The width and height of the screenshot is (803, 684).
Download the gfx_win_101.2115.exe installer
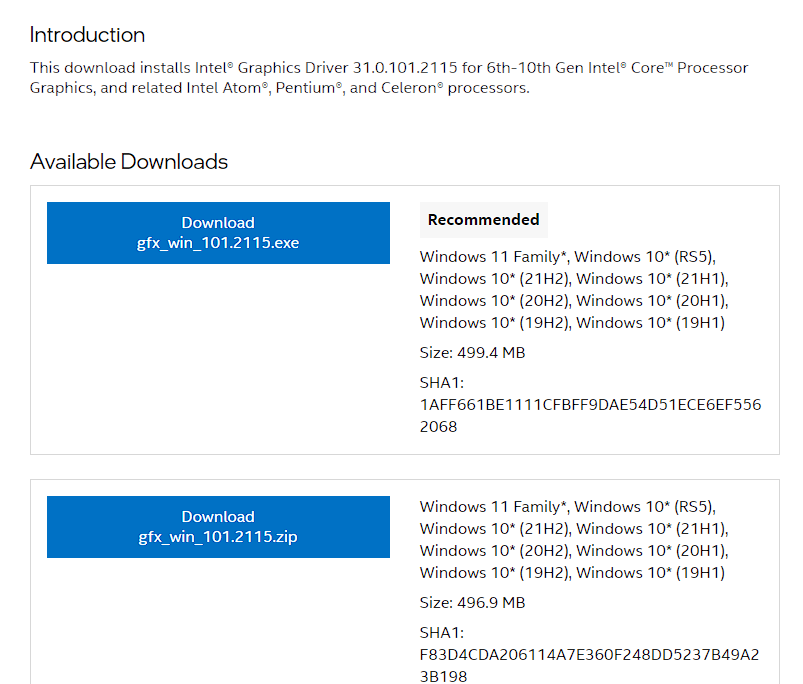tap(218, 233)
